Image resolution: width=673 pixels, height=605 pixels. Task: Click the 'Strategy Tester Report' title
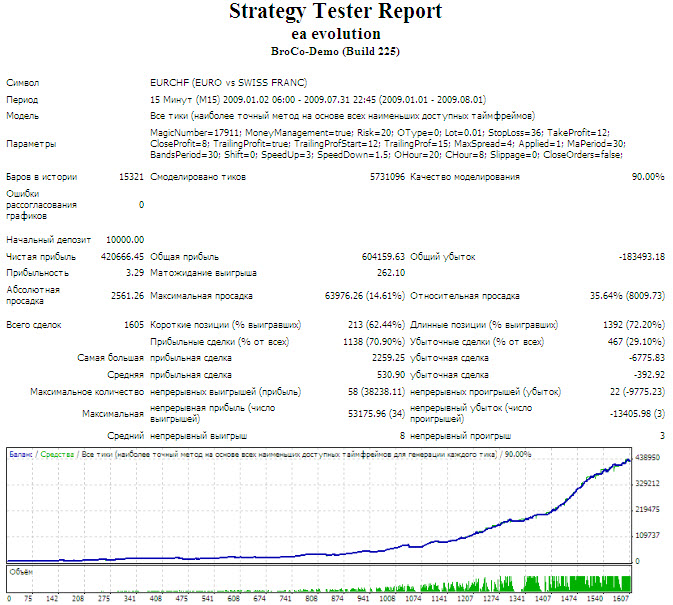click(x=335, y=12)
